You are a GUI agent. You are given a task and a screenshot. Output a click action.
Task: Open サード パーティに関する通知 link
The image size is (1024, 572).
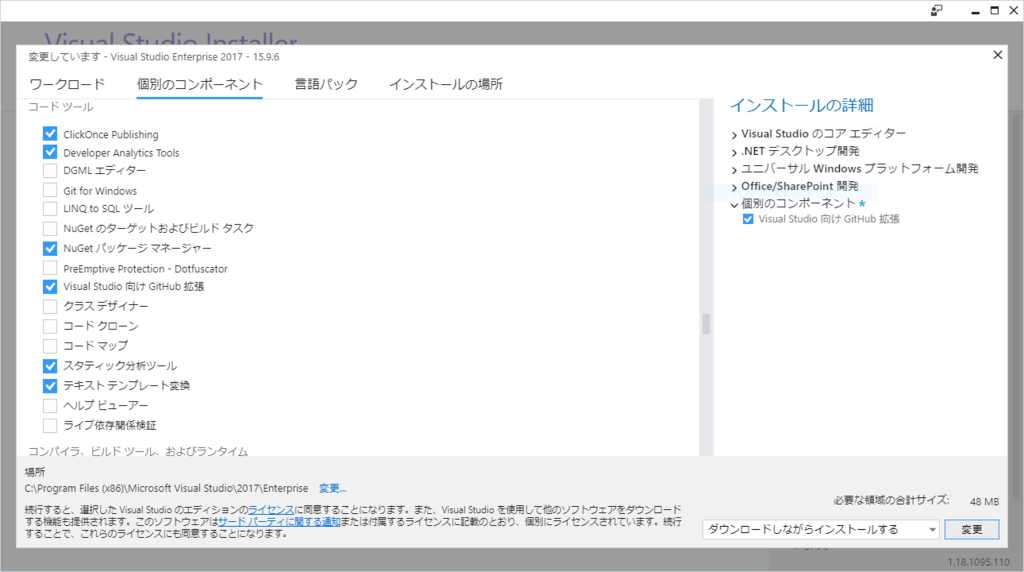click(x=279, y=521)
